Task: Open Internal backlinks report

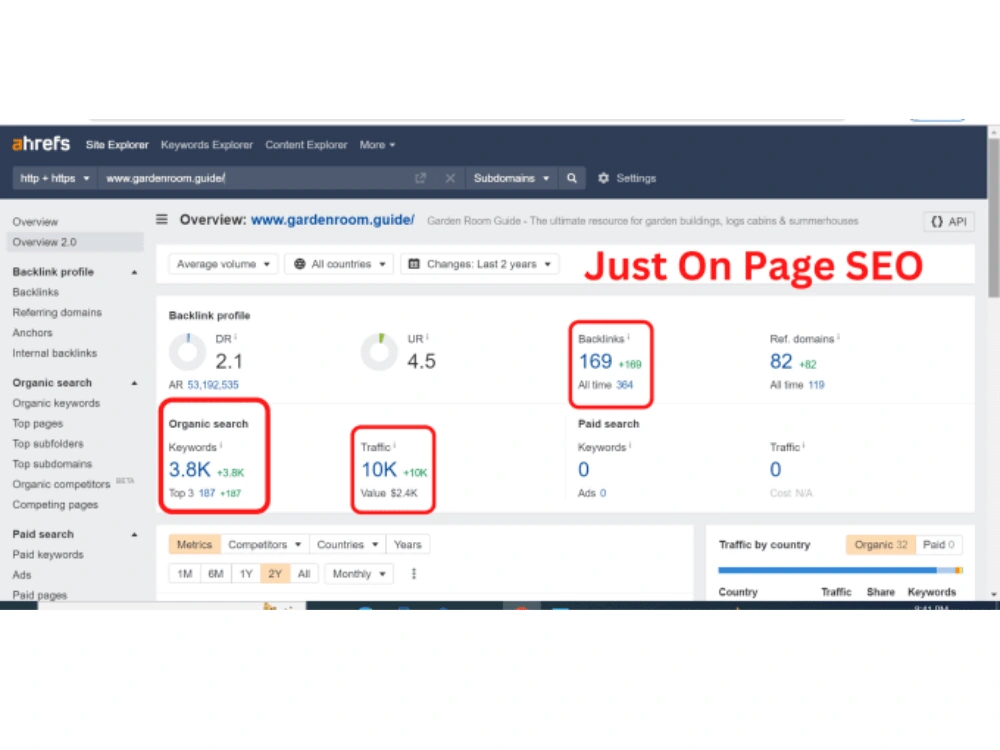Action: 55,353
